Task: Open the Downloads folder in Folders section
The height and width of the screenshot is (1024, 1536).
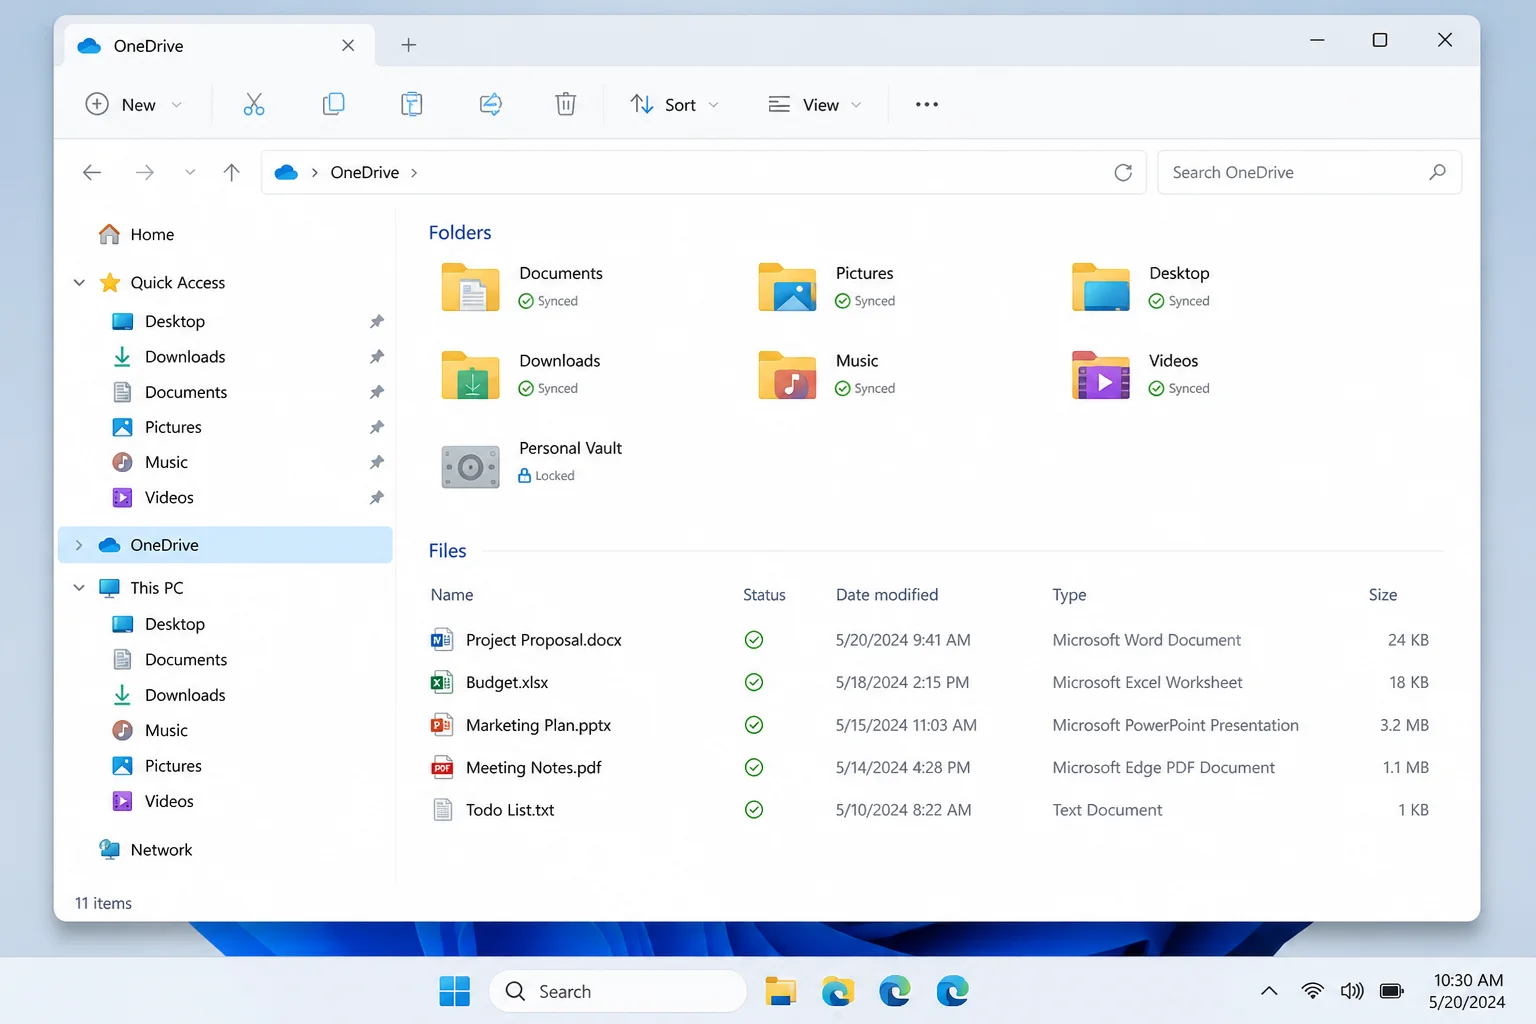Action: pyautogui.click(x=471, y=375)
